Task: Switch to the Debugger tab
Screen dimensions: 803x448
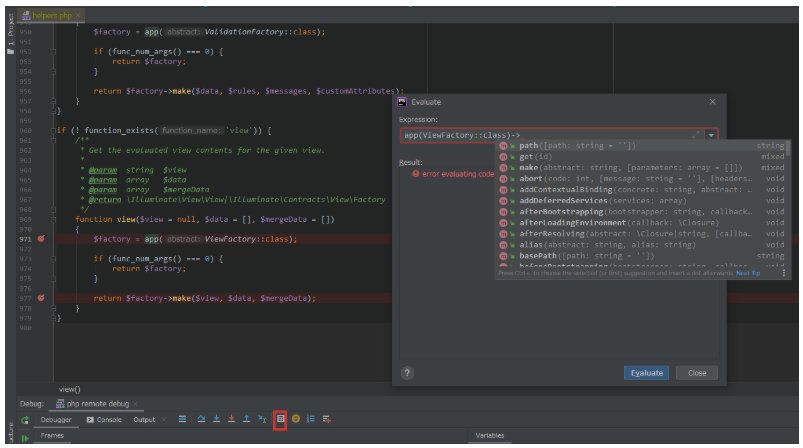Action: [56, 420]
